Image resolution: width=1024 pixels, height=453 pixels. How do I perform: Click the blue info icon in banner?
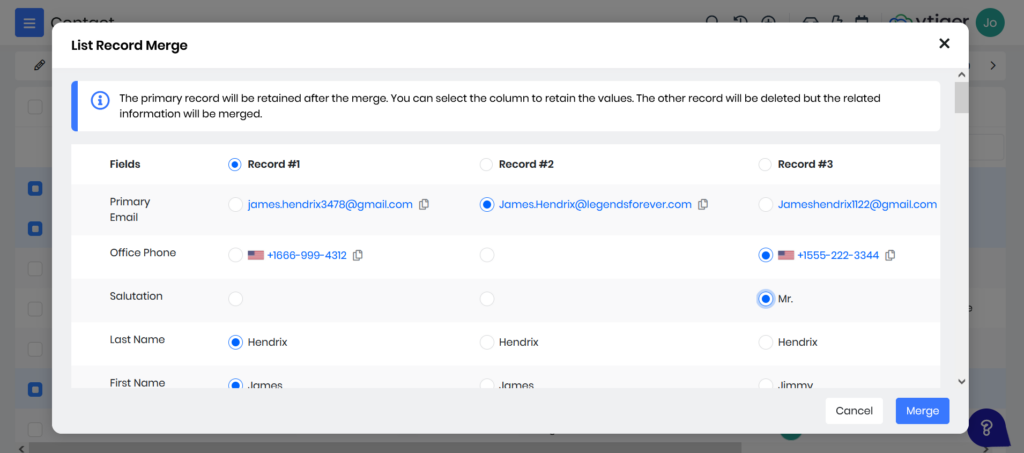click(100, 100)
